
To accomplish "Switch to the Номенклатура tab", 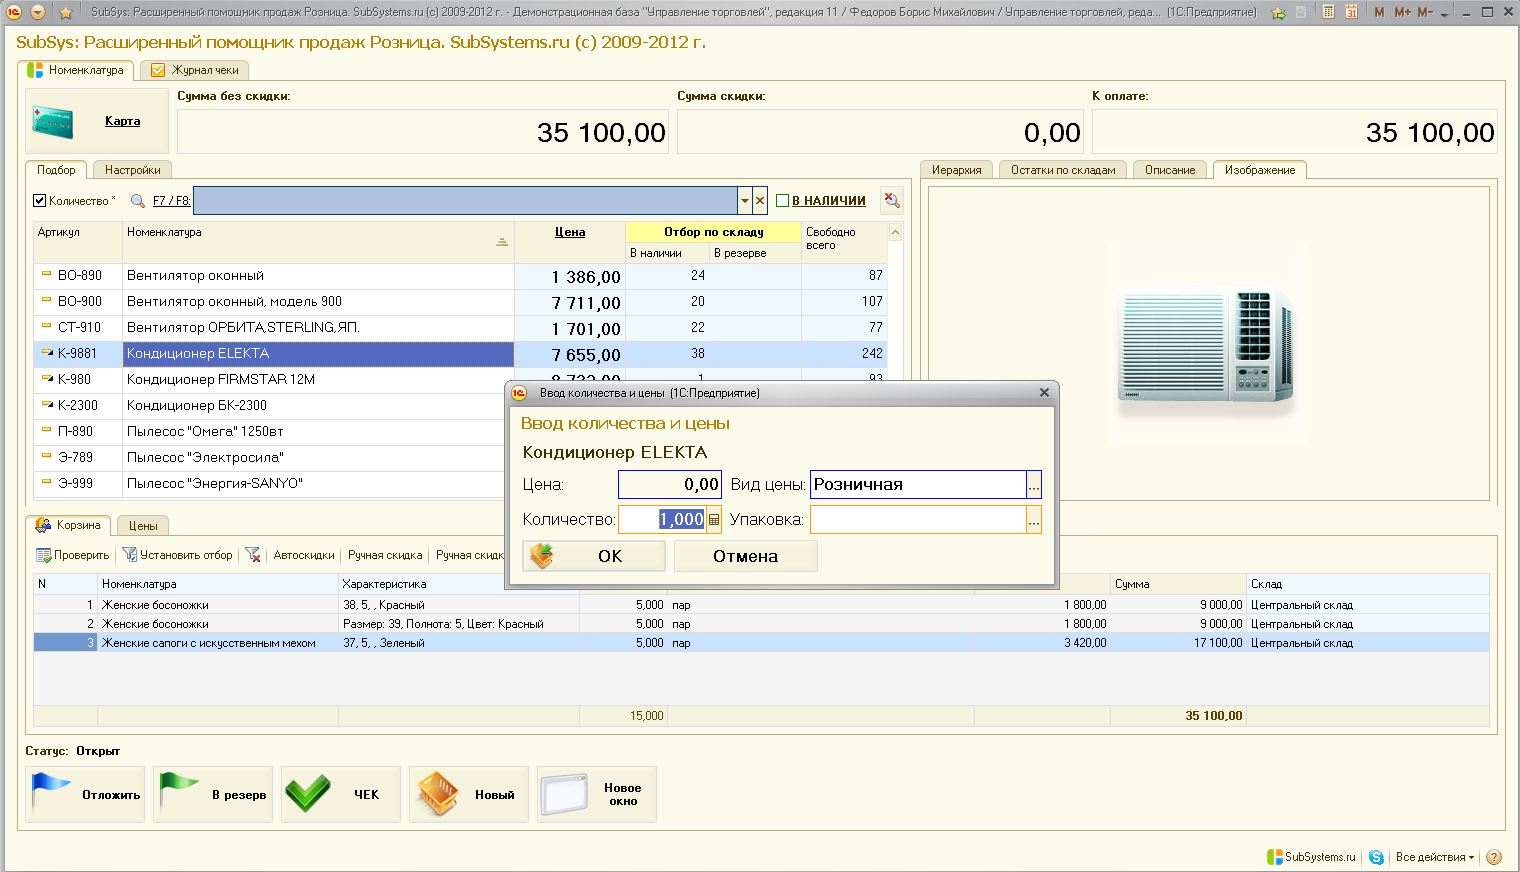I will coord(76,70).
